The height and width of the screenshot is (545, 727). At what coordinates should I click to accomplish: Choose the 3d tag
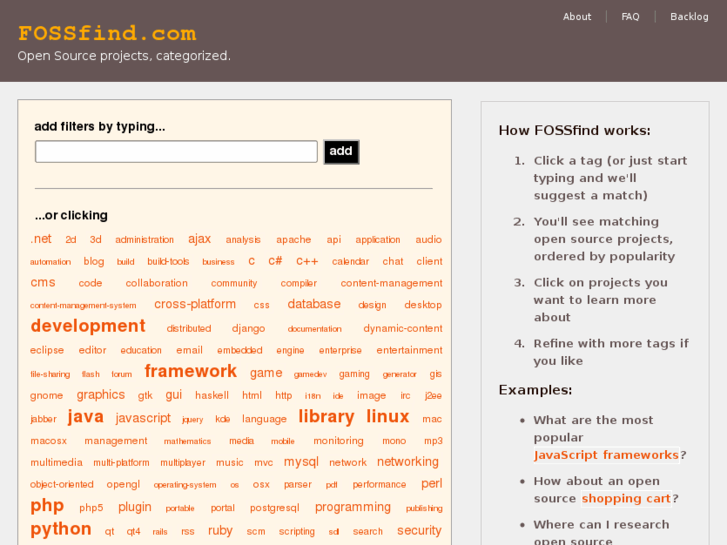pos(96,240)
